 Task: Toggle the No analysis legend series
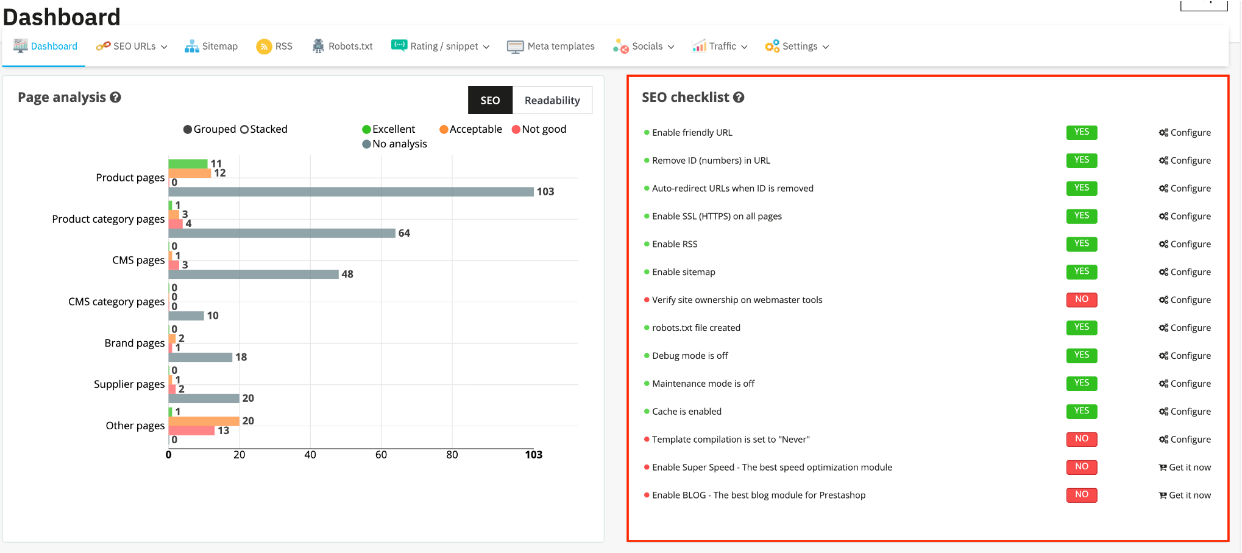pos(394,144)
